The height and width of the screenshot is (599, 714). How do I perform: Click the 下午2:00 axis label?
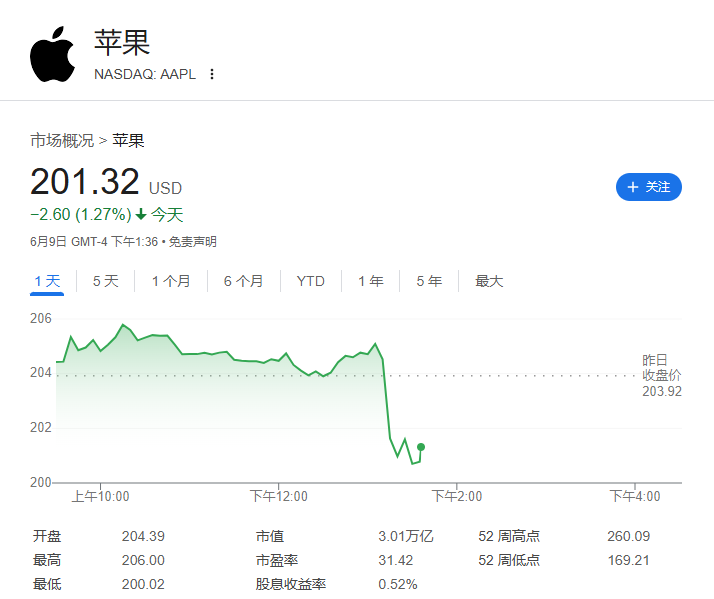[x=457, y=496]
